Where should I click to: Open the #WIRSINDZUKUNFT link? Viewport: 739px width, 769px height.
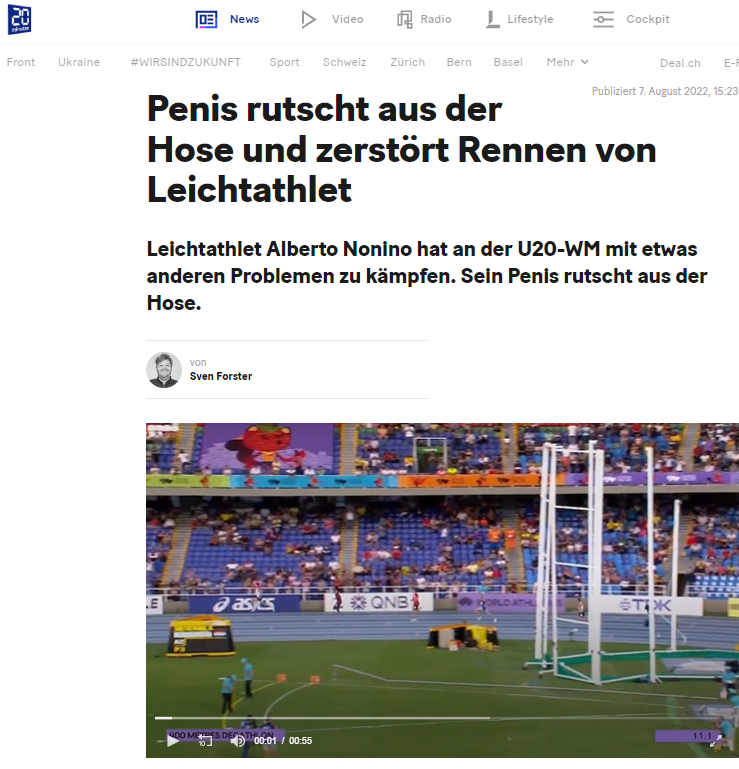pos(186,62)
